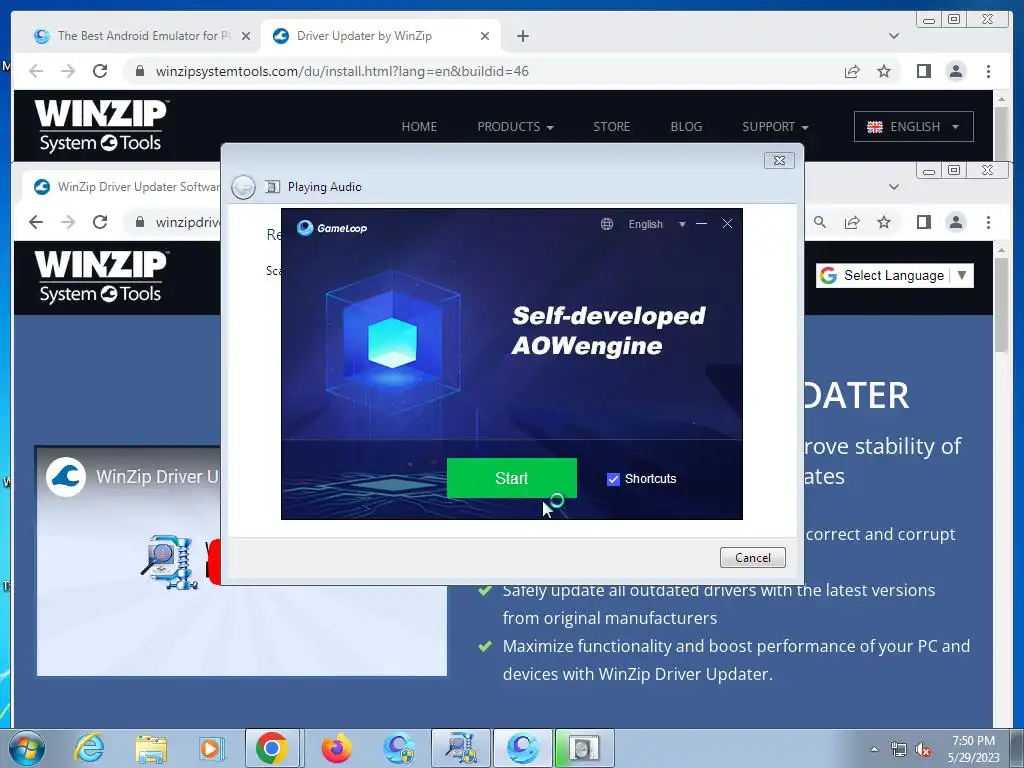Click the GameLoop logo icon
This screenshot has height=768, width=1024.
pos(305,227)
